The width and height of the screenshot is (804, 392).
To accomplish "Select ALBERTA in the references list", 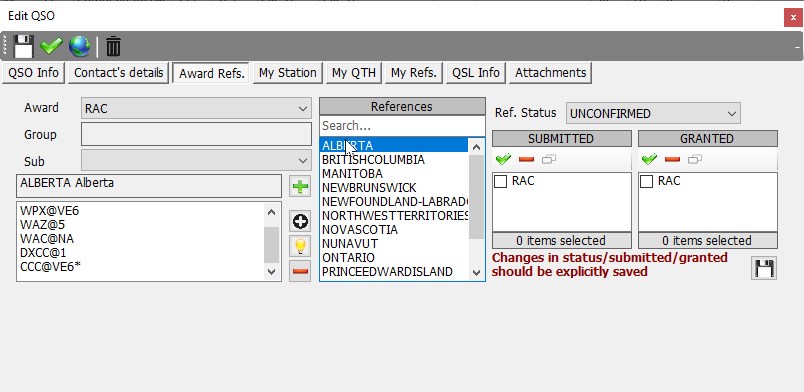I will 394,146.
